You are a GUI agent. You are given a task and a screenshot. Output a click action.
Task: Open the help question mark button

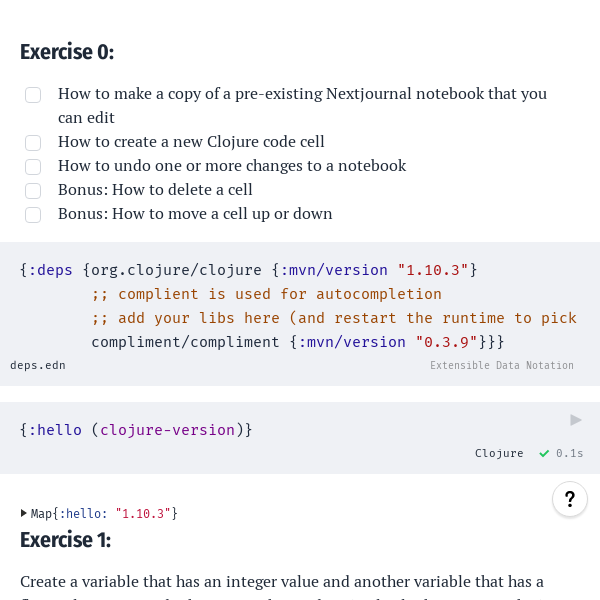tap(569, 499)
